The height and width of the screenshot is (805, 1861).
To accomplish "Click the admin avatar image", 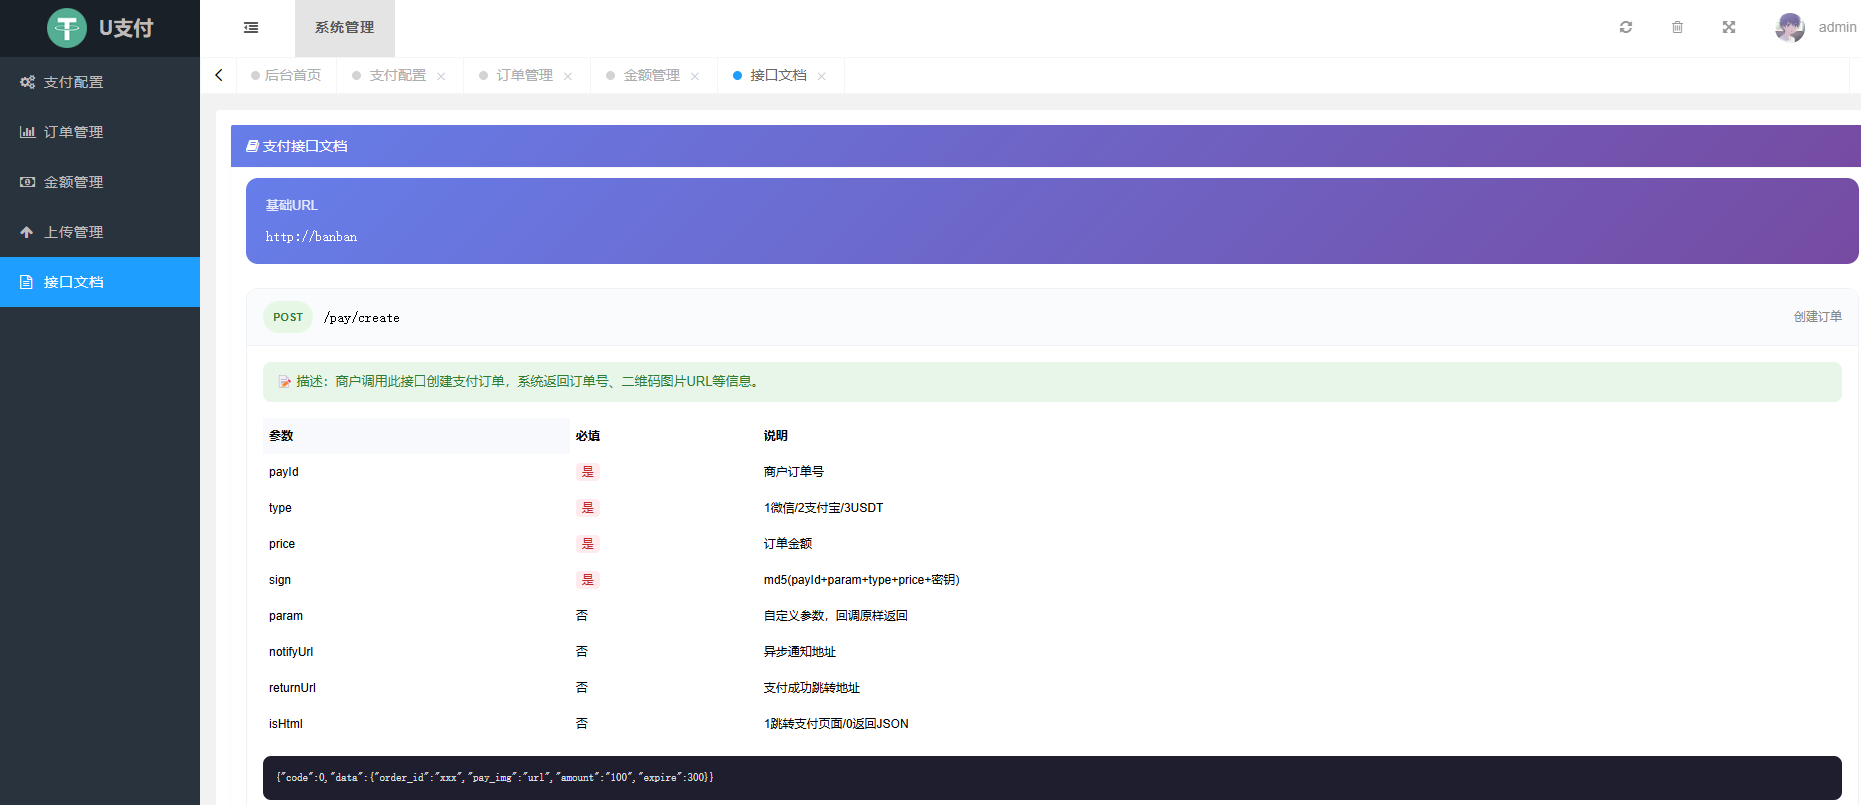I will (1790, 27).
